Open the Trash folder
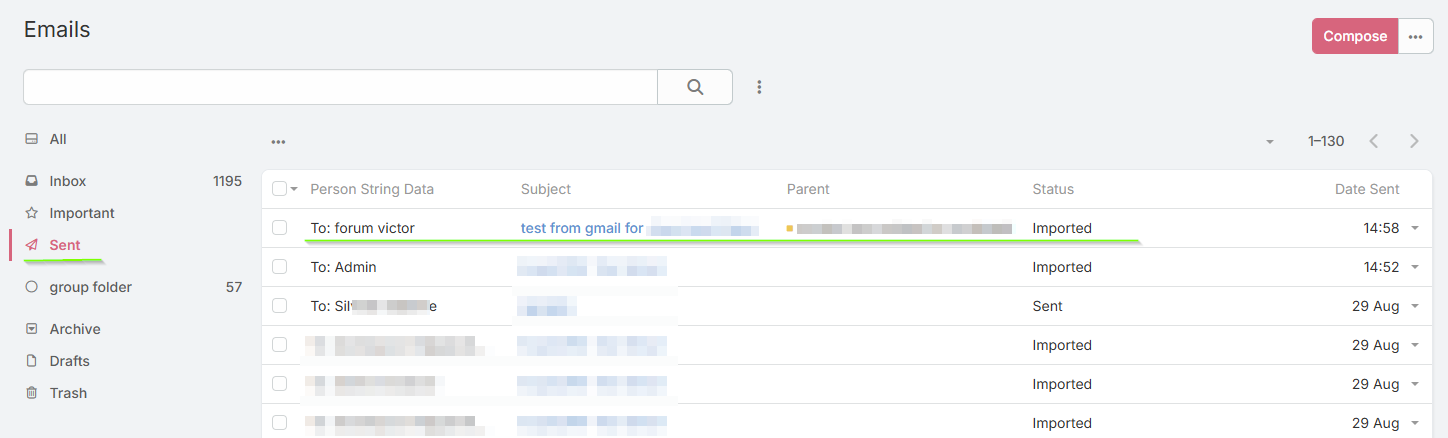Image resolution: width=1448 pixels, height=438 pixels. click(68, 393)
